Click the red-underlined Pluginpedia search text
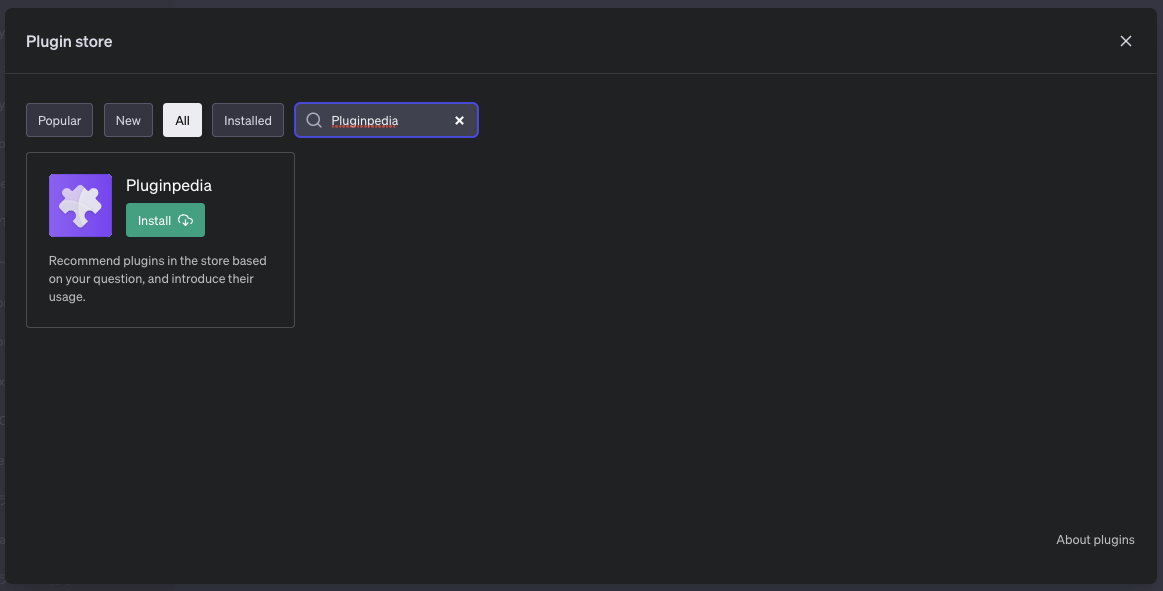The height and width of the screenshot is (591, 1163). point(365,121)
